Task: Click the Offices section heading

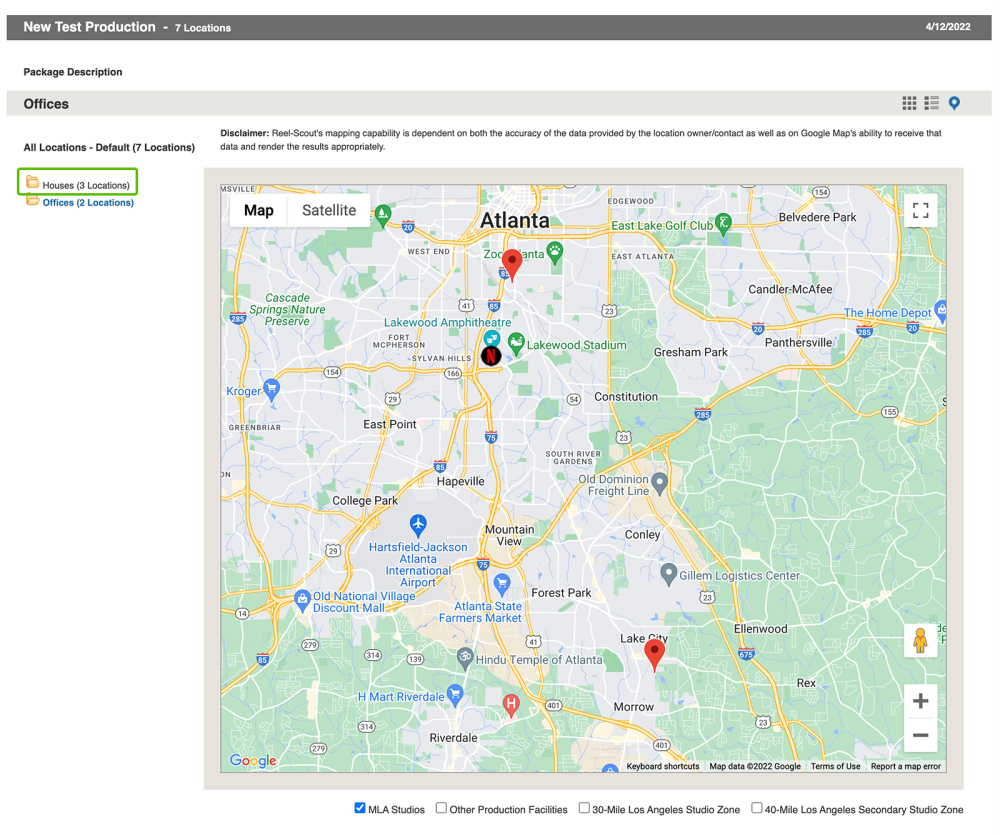Action: 46,104
